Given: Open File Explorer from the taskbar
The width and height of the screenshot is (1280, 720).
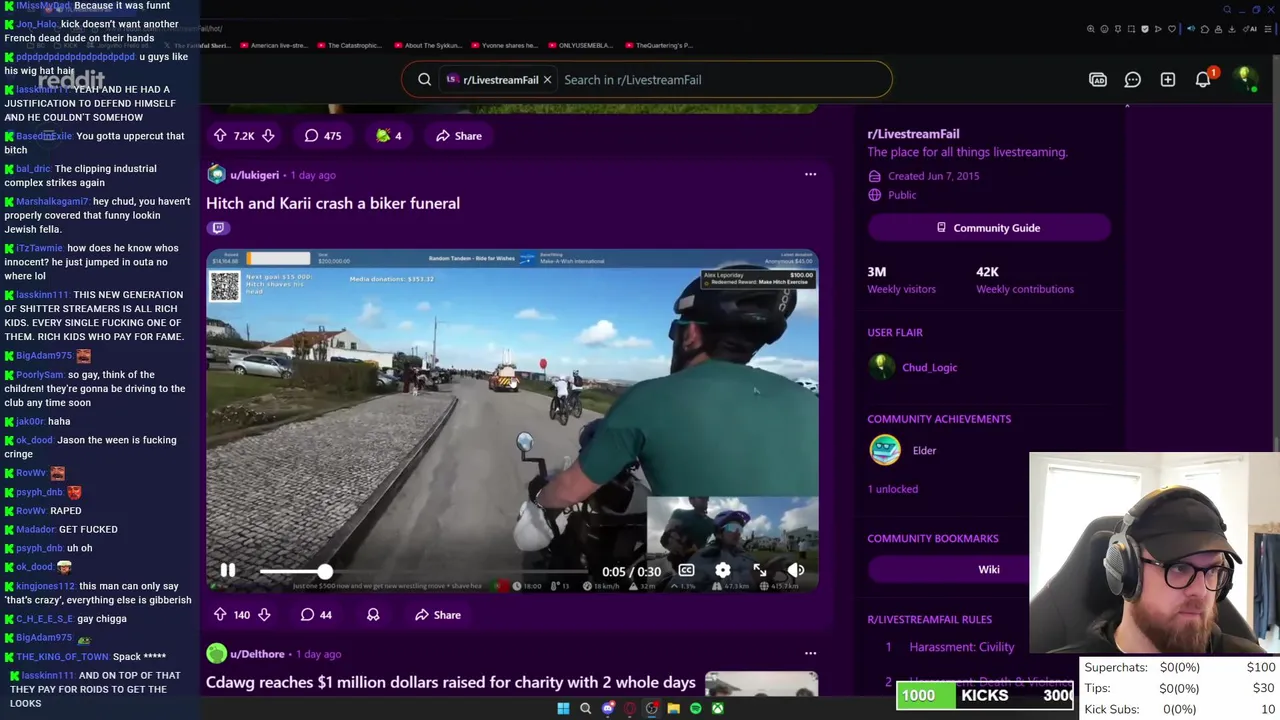Looking at the screenshot, I should coord(673,709).
